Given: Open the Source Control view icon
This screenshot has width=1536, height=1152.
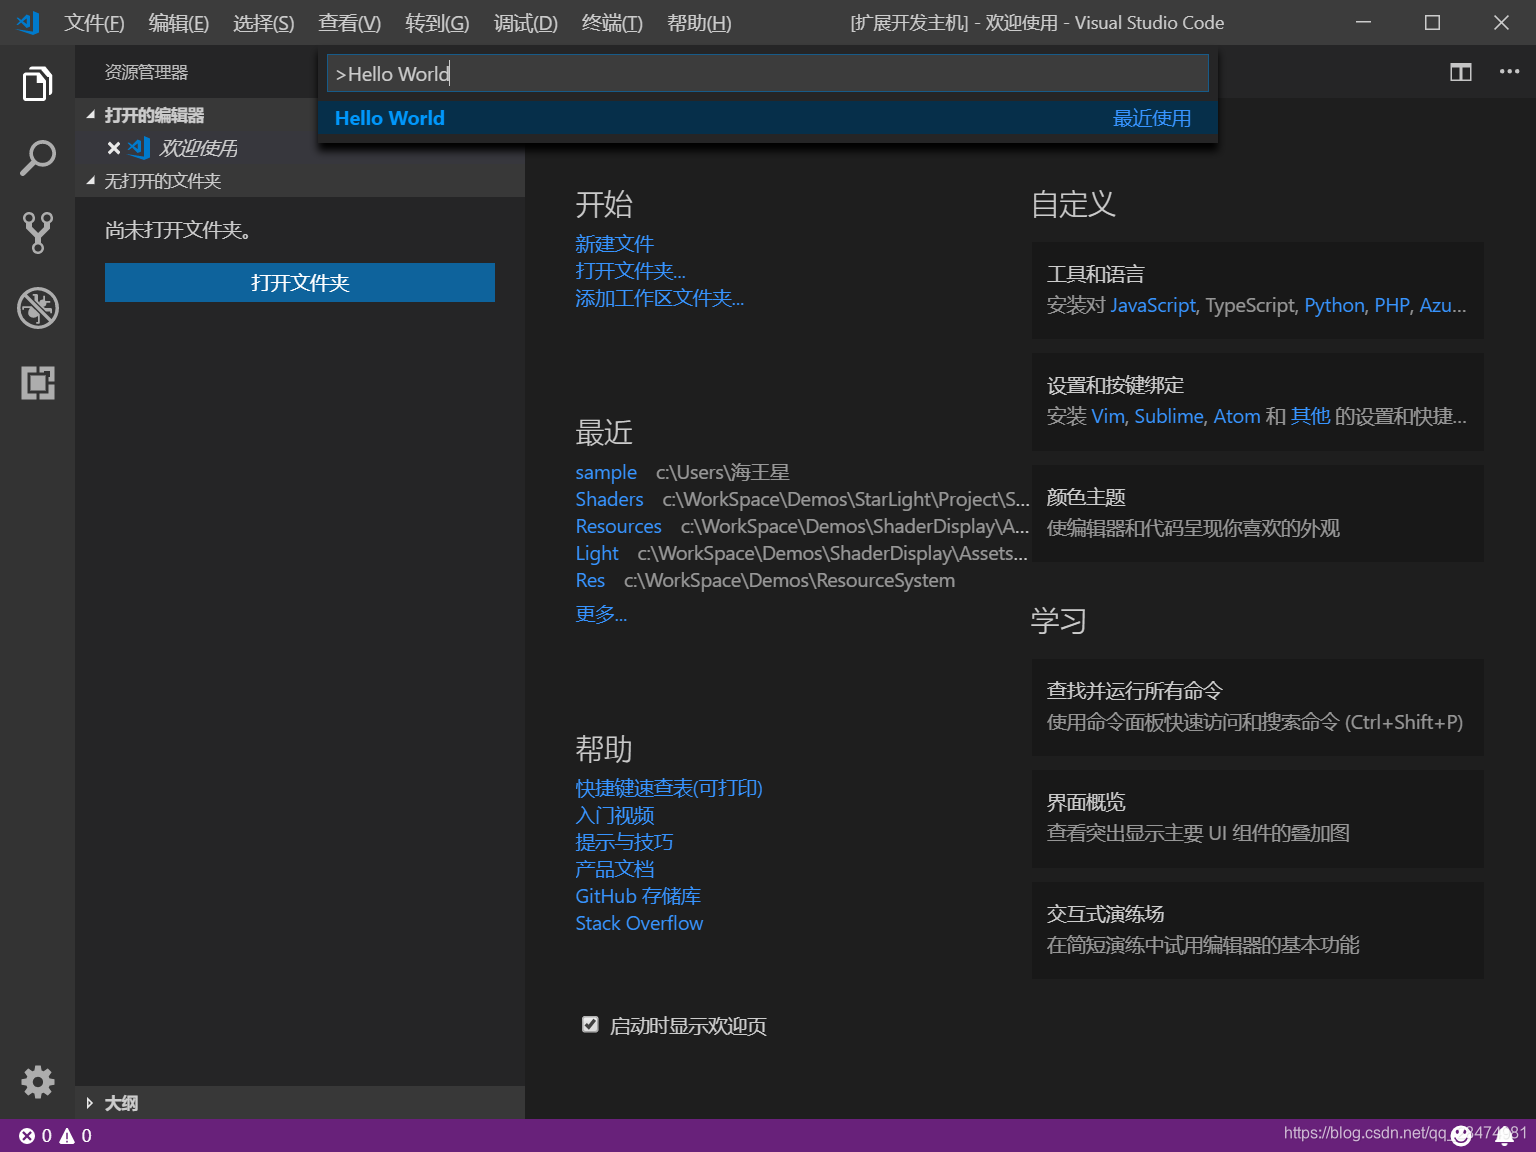Looking at the screenshot, I should point(37,233).
